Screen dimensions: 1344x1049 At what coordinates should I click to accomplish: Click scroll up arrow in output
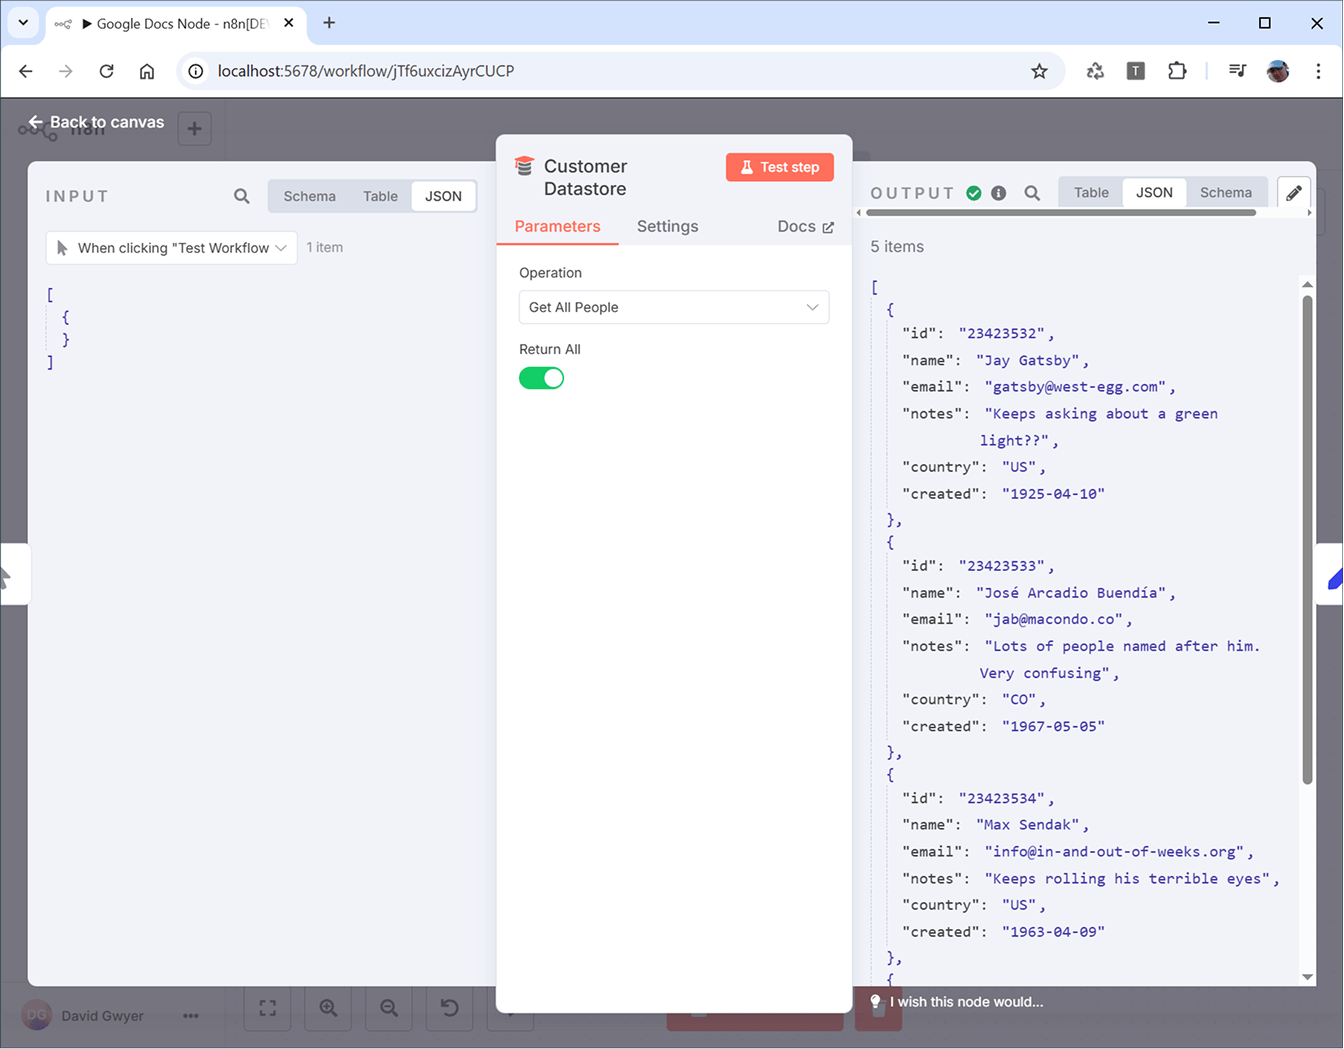1307,284
